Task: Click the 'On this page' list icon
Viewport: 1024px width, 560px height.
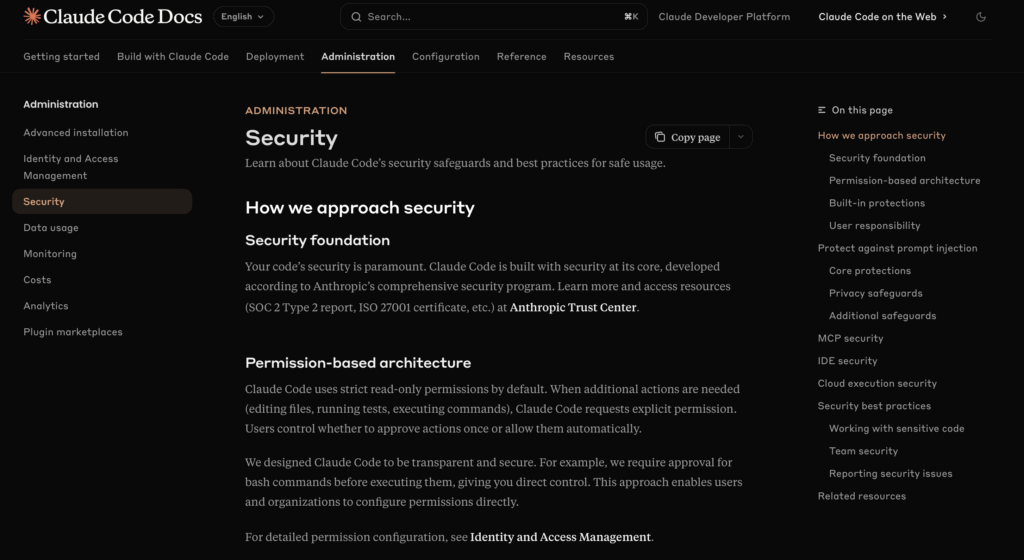Action: [x=822, y=110]
